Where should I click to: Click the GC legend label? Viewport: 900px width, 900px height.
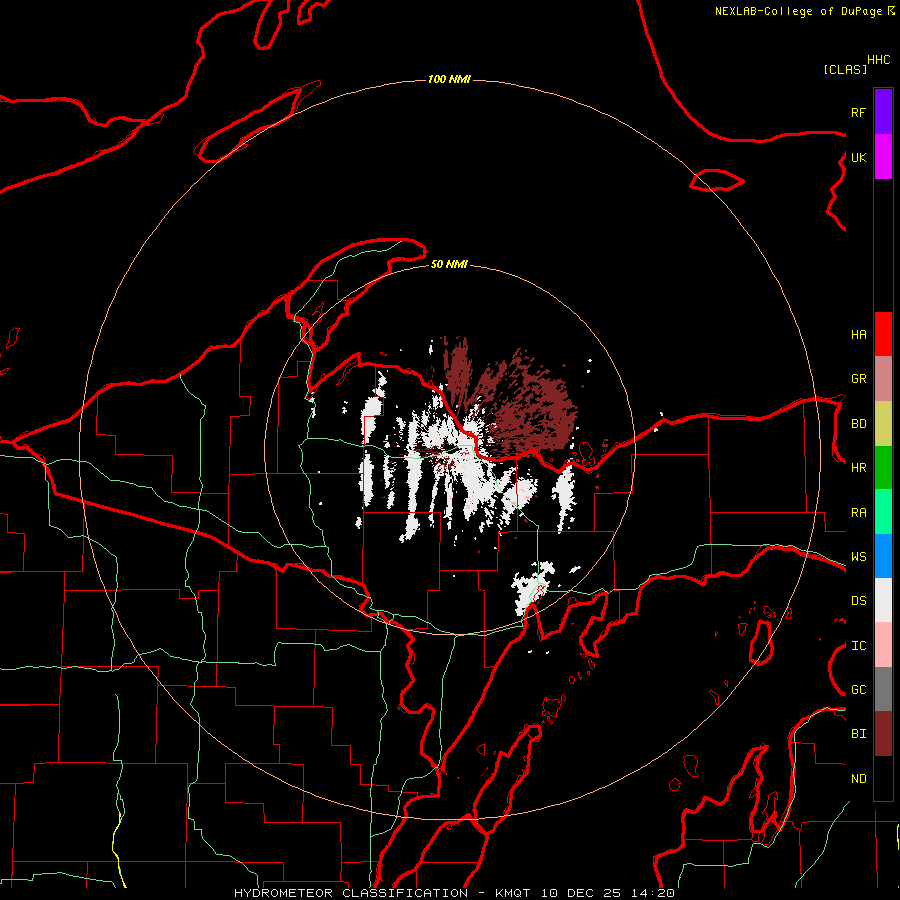point(858,690)
